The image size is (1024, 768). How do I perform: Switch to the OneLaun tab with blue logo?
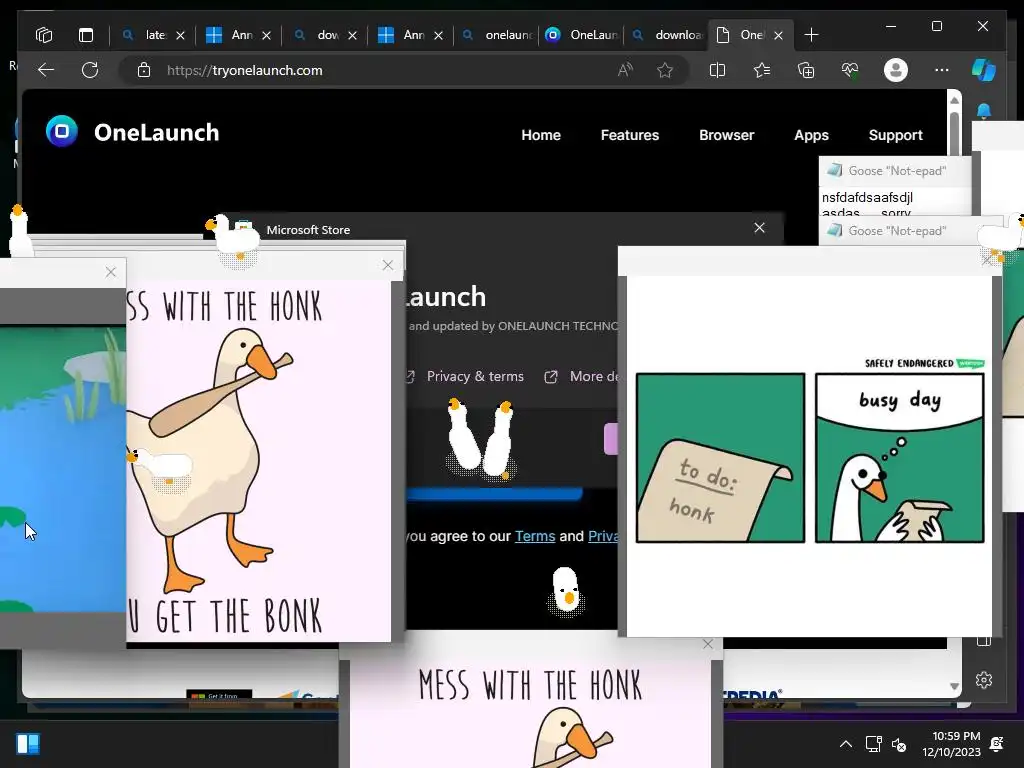tap(583, 35)
